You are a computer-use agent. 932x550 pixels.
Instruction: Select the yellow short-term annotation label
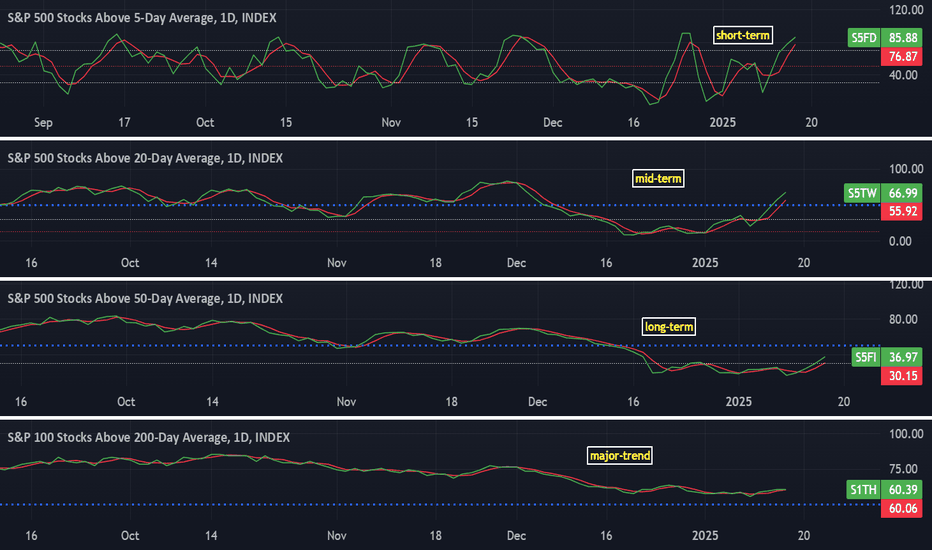743,35
